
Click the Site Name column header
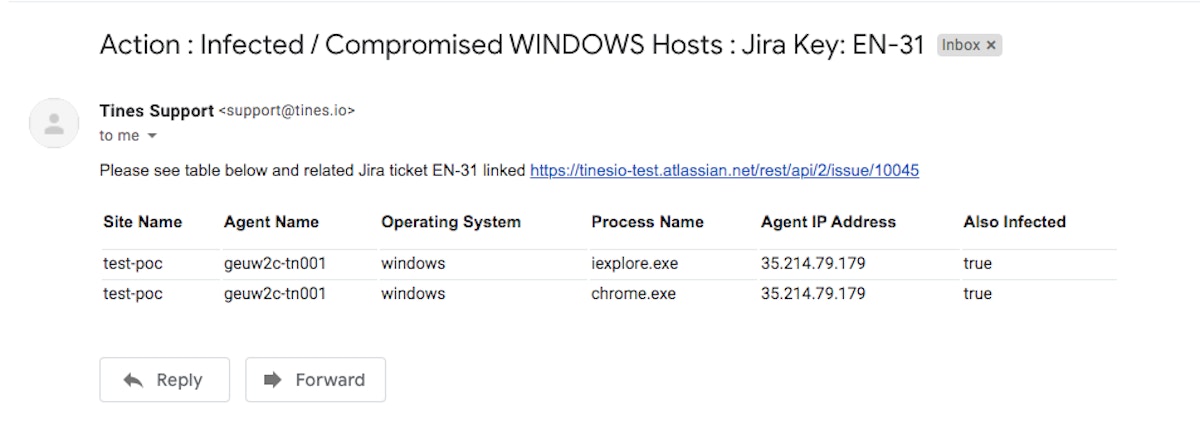(142, 222)
